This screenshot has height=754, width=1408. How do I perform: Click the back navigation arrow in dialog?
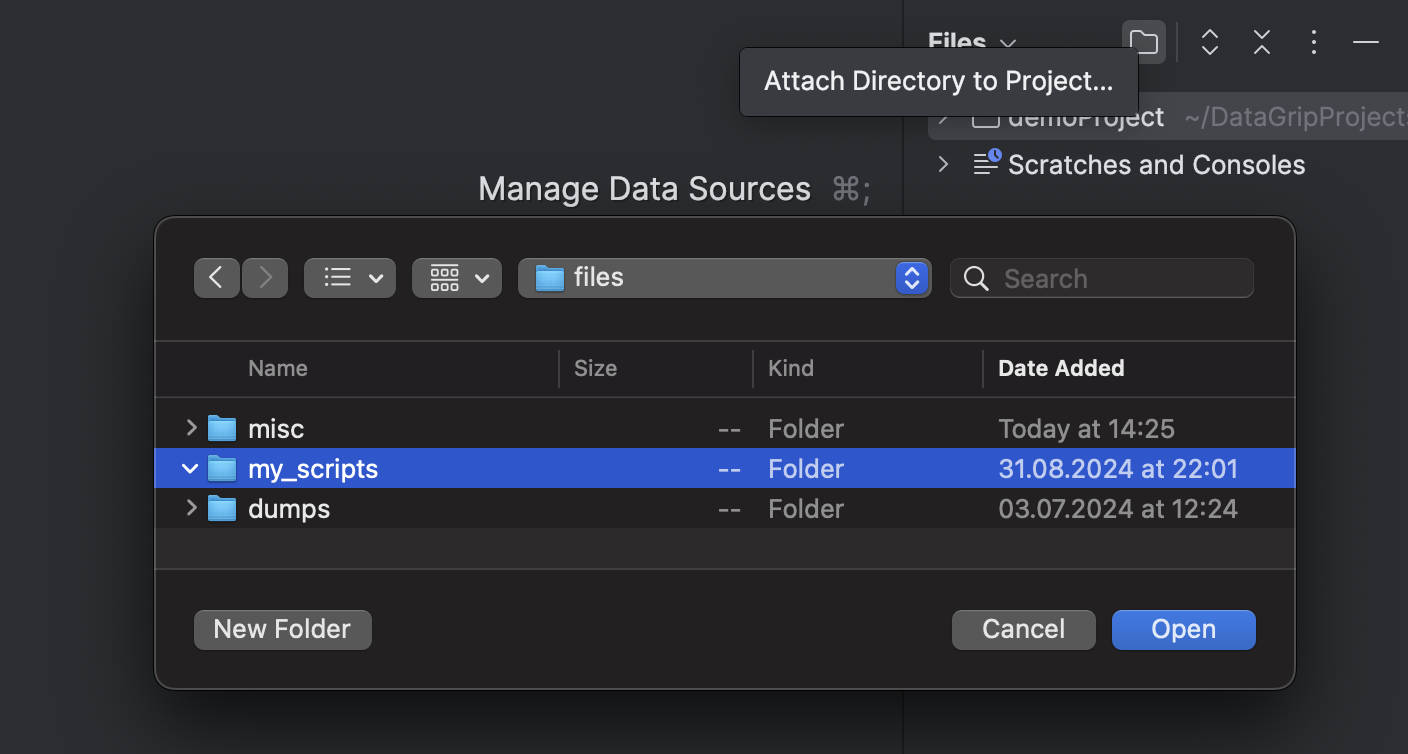coord(217,277)
